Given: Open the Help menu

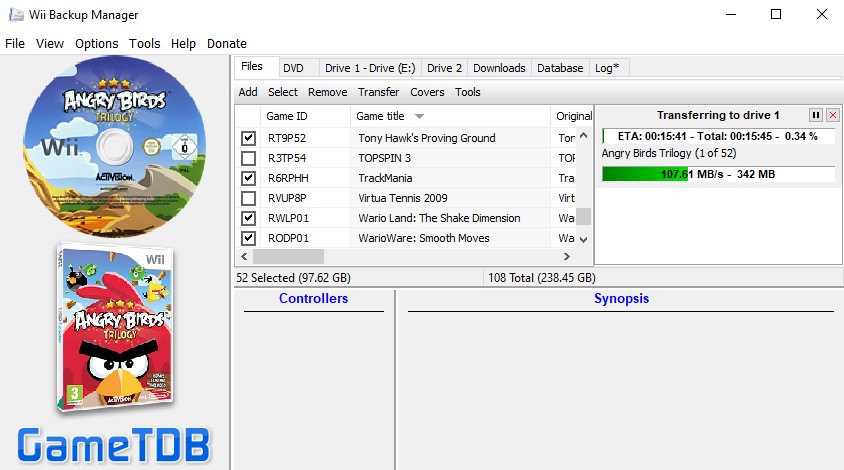Looking at the screenshot, I should (x=184, y=44).
